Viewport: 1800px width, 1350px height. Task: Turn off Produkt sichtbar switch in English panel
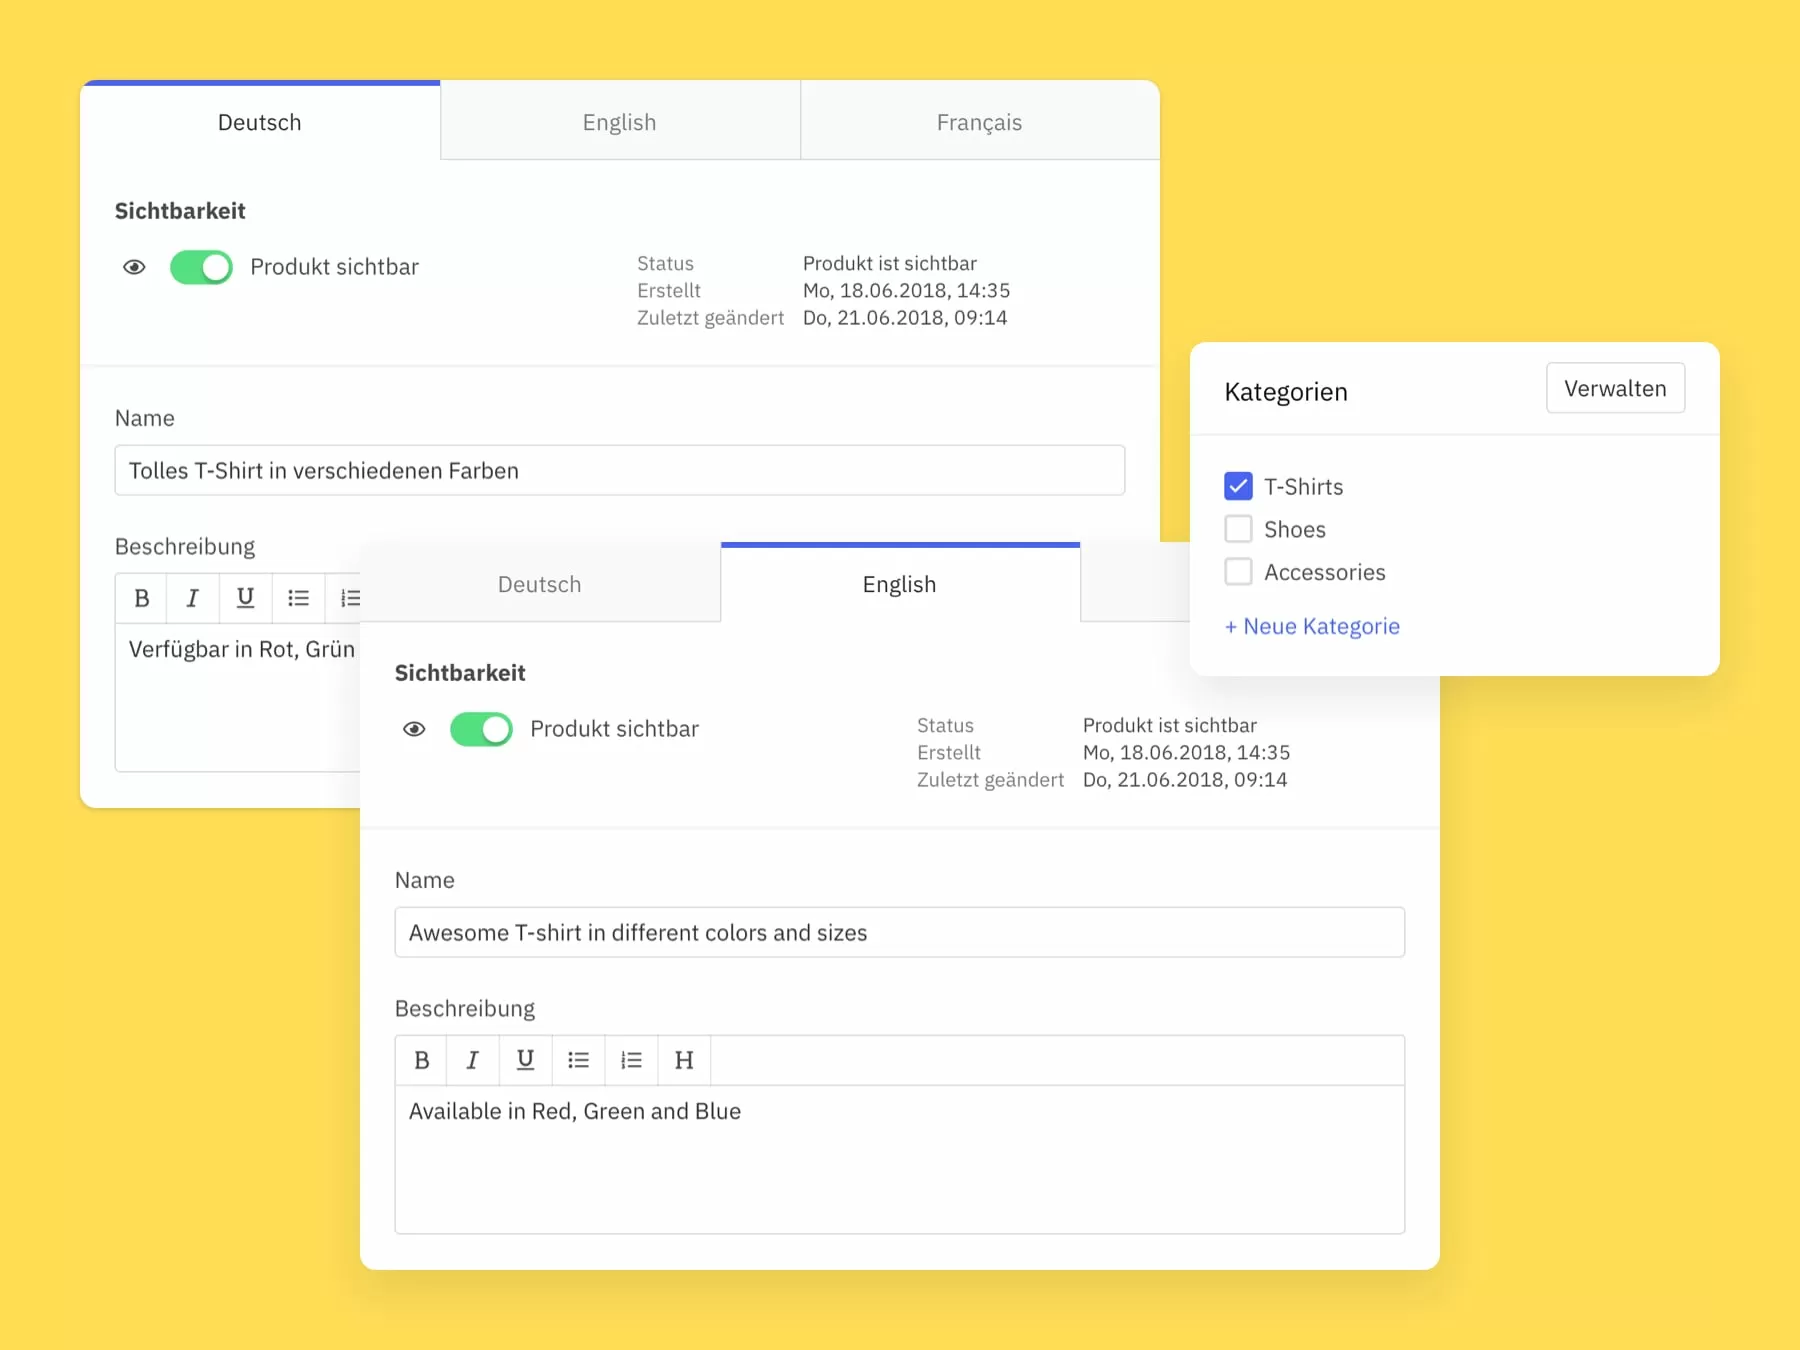481,729
